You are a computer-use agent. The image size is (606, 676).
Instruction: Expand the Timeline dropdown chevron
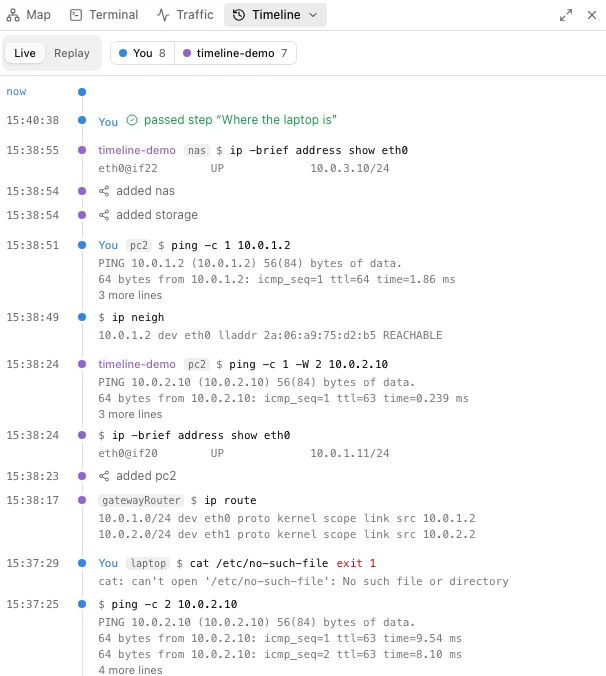[x=313, y=15]
